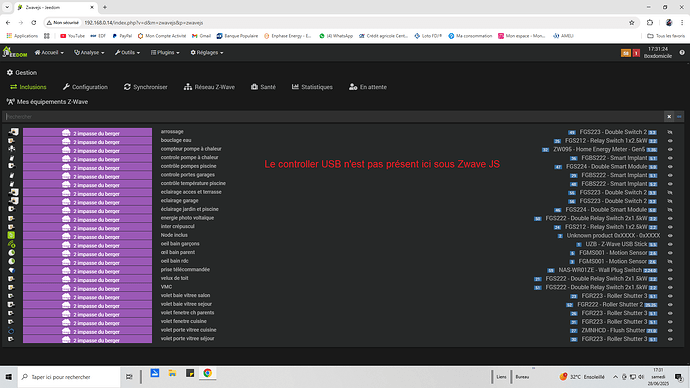Image resolution: width=690 pixels, height=388 pixels.
Task: Switch to the Réseau Z-Wave tab
Action: (x=209, y=87)
